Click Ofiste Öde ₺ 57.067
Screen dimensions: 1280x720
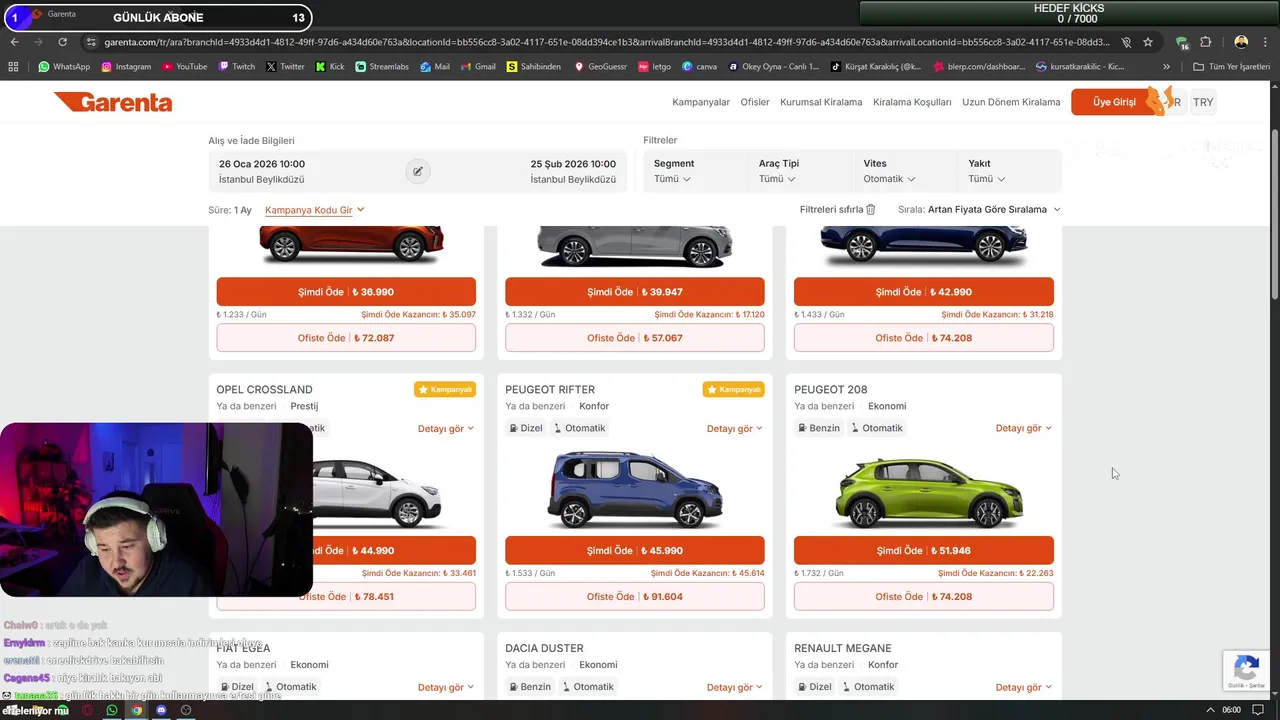635,338
